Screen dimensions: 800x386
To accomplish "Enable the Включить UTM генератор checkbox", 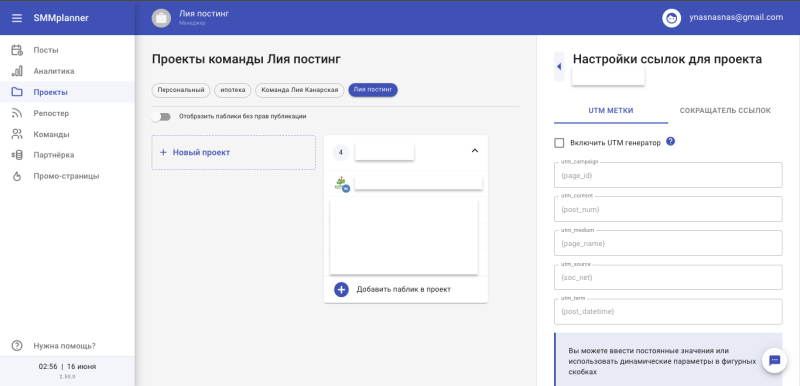I will 559,143.
